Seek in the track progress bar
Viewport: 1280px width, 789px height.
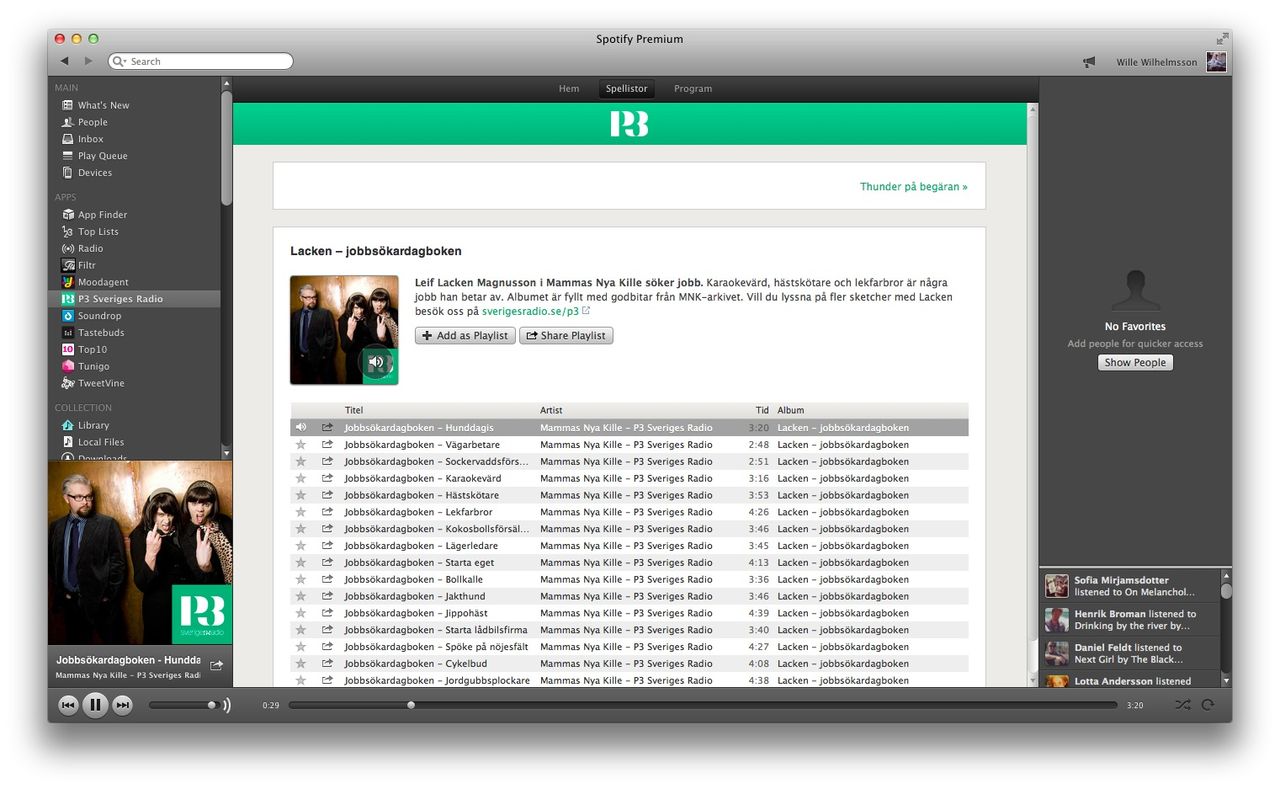pyautogui.click(x=703, y=705)
